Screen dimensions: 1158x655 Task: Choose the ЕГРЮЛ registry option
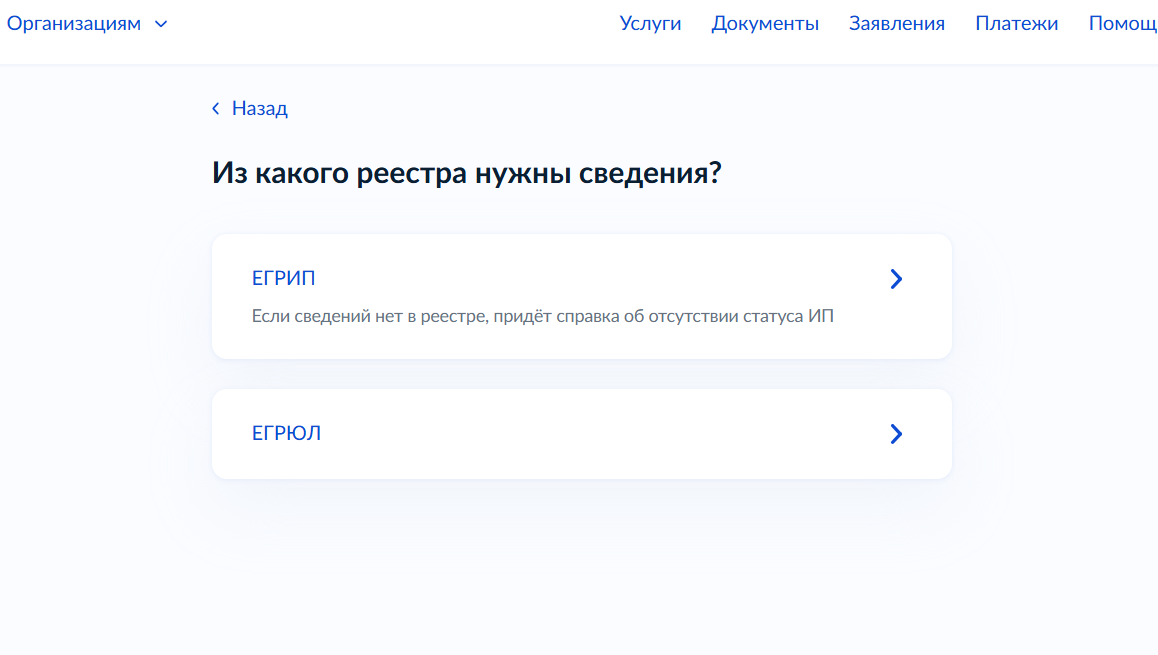582,434
